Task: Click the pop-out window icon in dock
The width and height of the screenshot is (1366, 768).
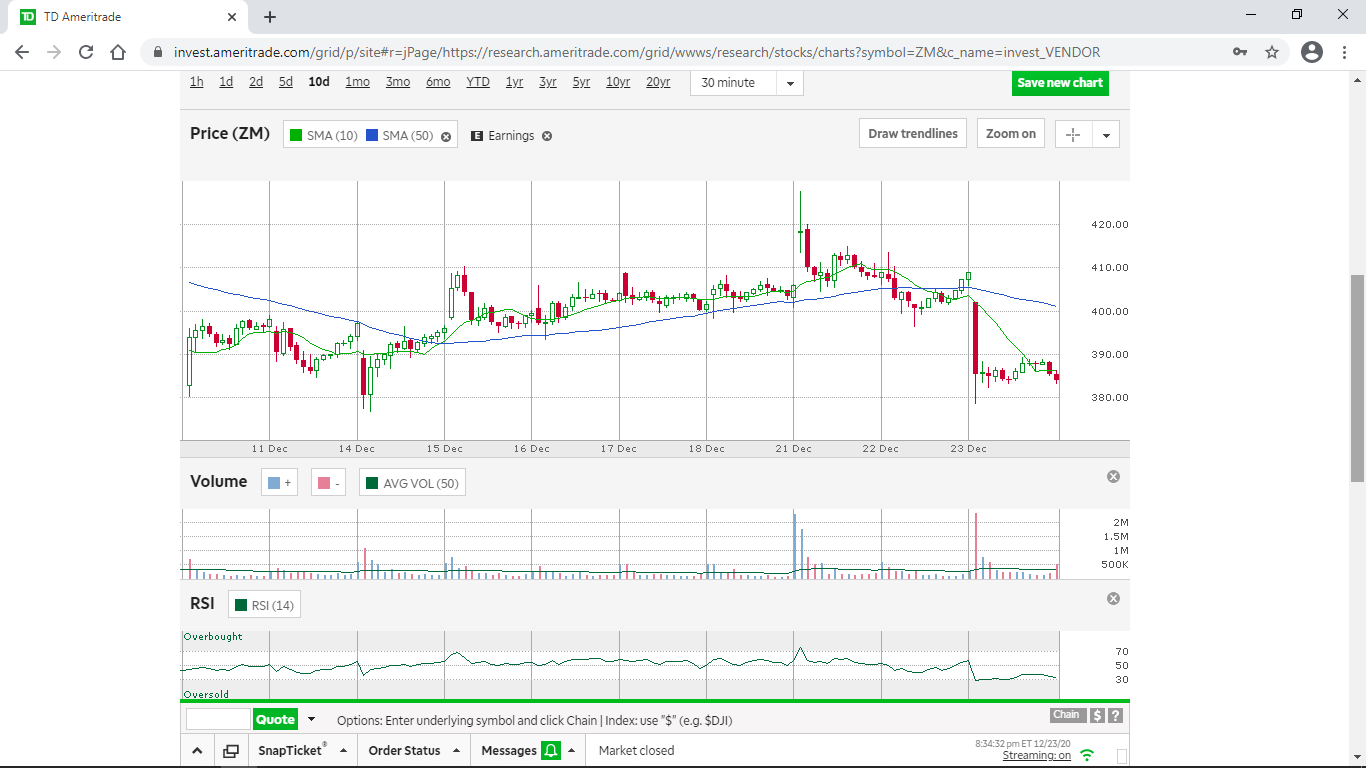Action: pos(231,751)
